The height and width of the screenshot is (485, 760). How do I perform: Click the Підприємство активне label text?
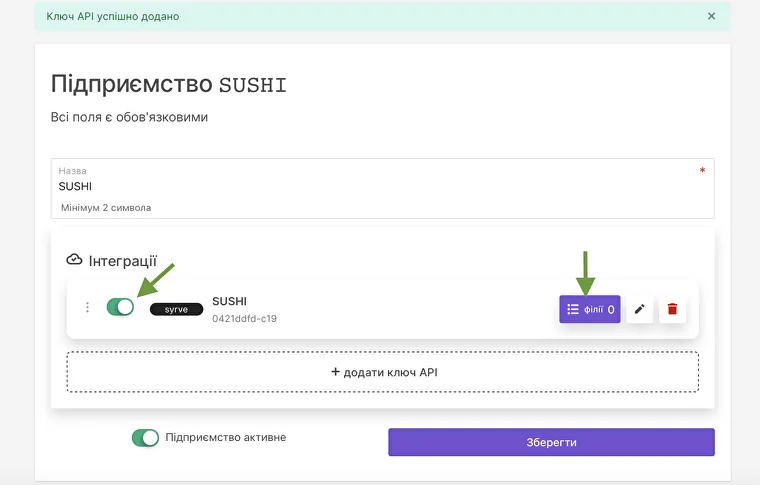point(226,437)
